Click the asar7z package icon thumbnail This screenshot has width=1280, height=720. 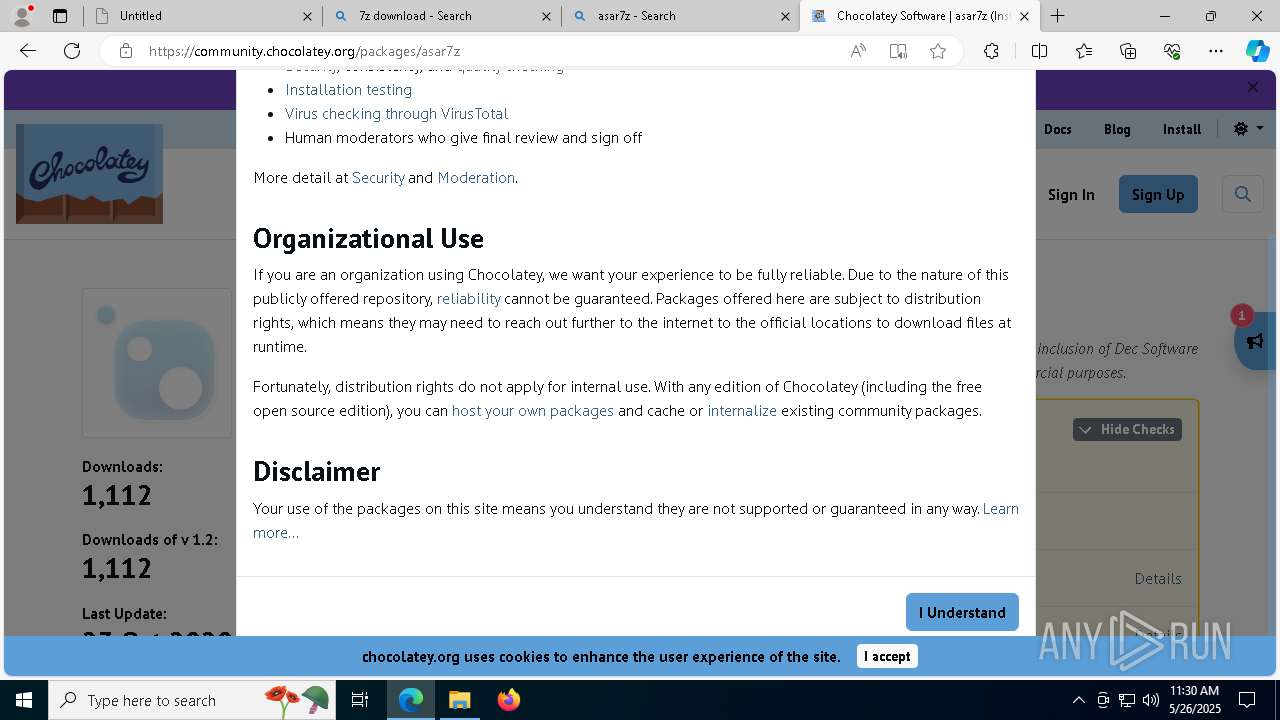tap(157, 363)
